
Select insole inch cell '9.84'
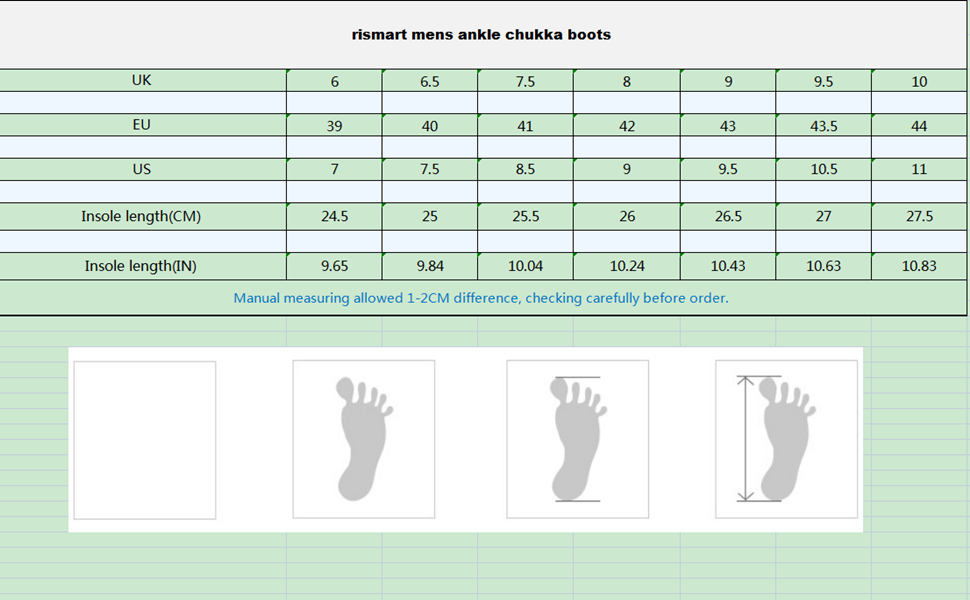(x=430, y=266)
